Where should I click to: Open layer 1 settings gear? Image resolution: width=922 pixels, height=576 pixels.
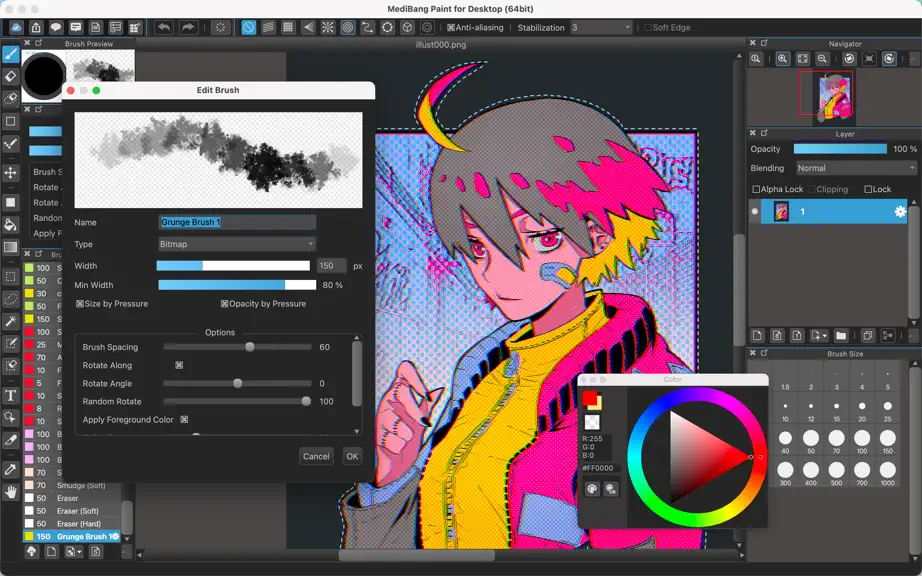click(x=900, y=212)
